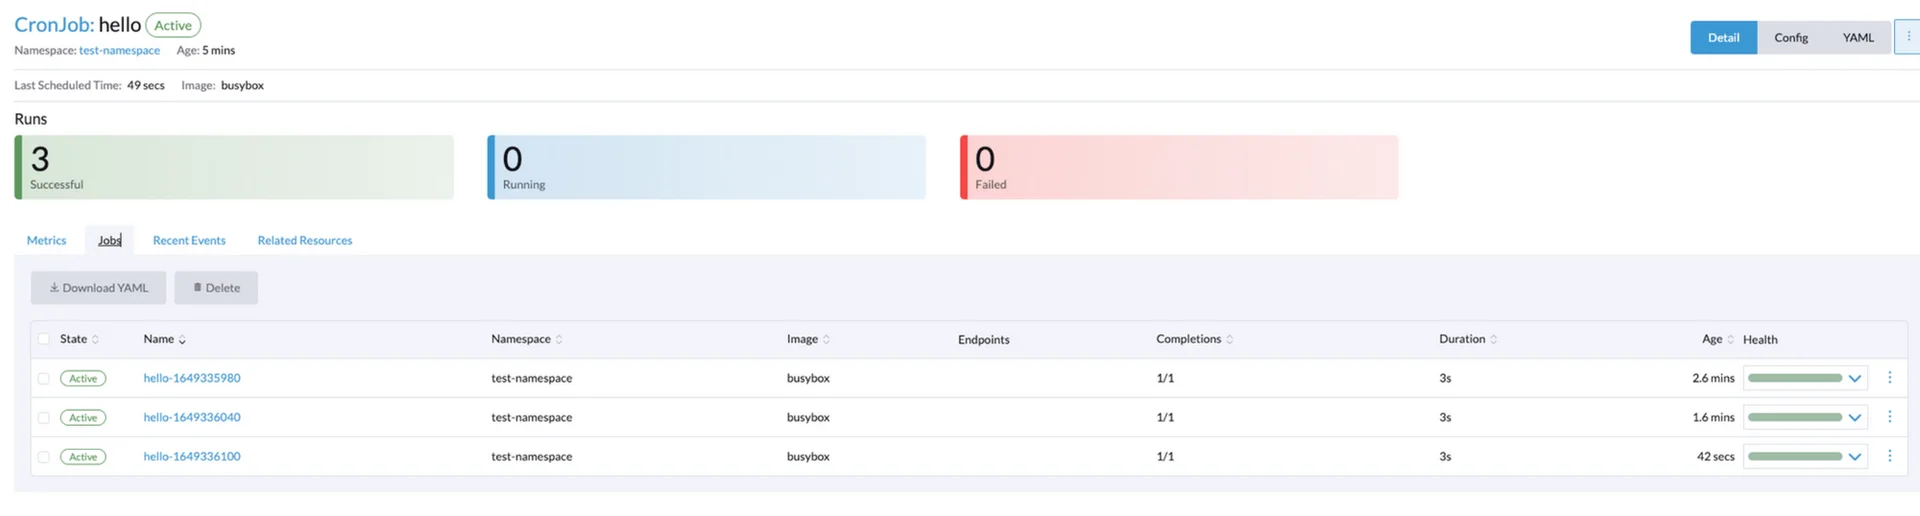Viewport: 1920px width, 516px height.
Task: Check the hello-1649336100 job checkbox
Action: coord(43,457)
